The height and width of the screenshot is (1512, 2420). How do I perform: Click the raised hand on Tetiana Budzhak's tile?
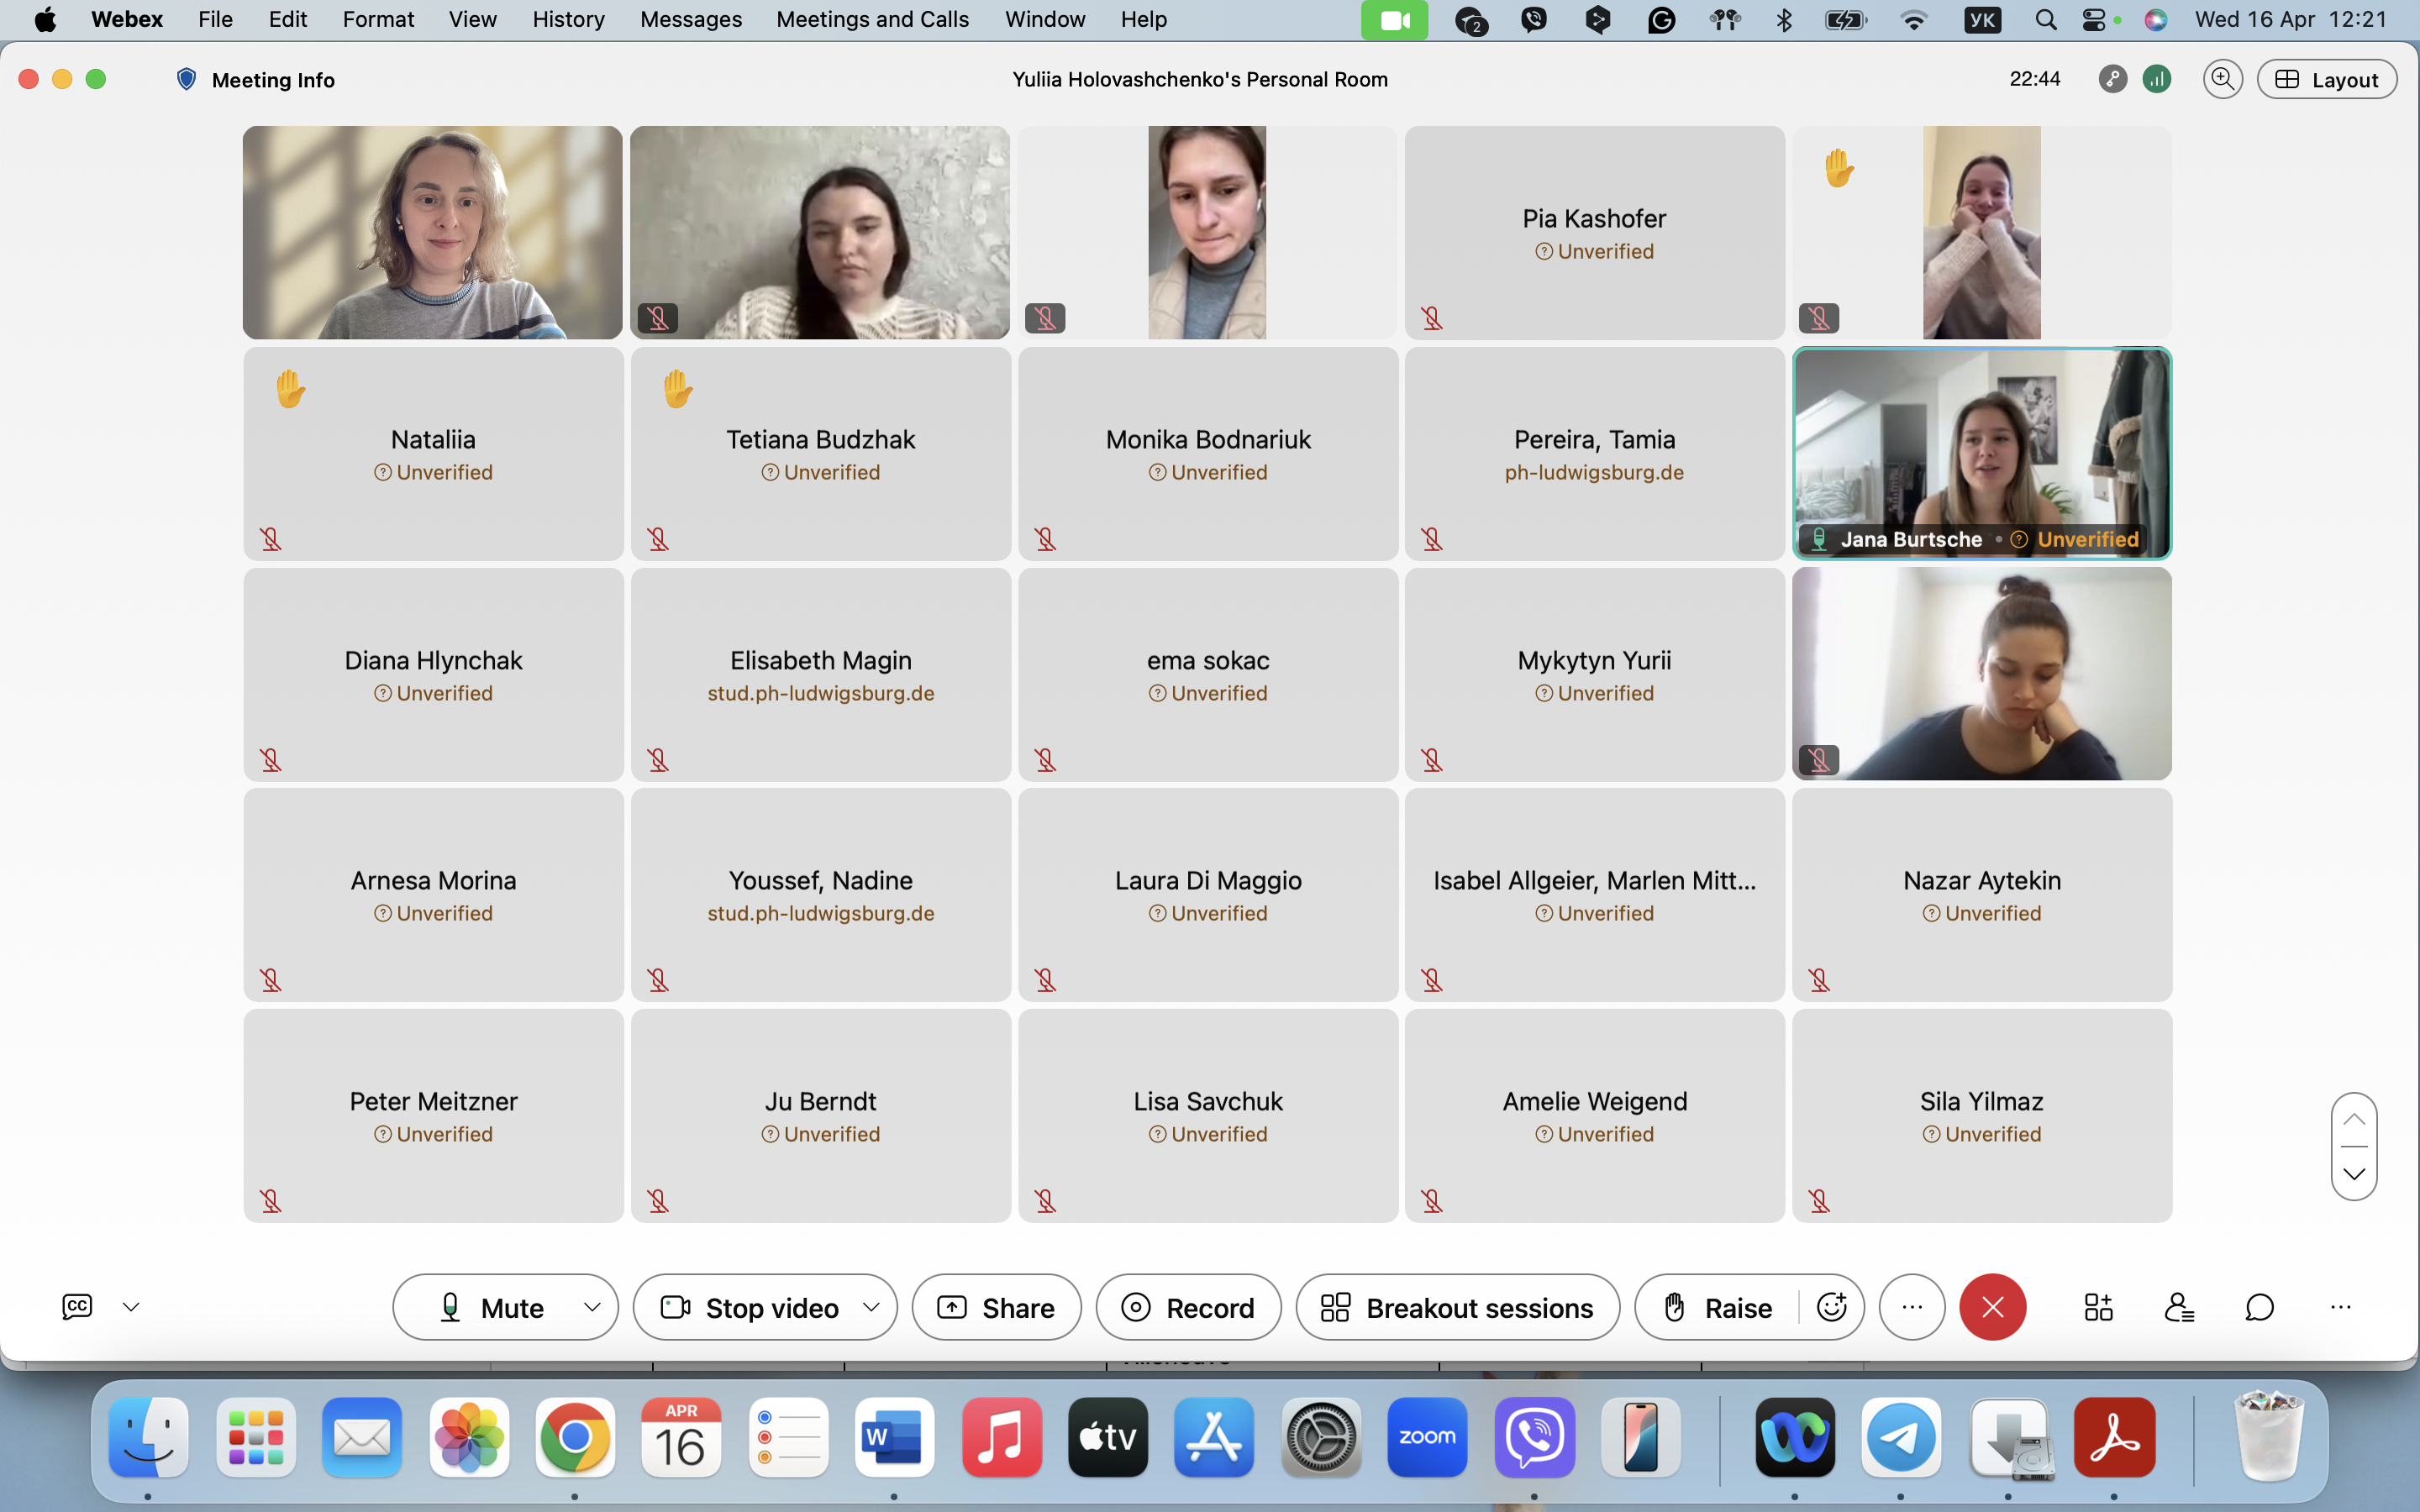tap(678, 388)
